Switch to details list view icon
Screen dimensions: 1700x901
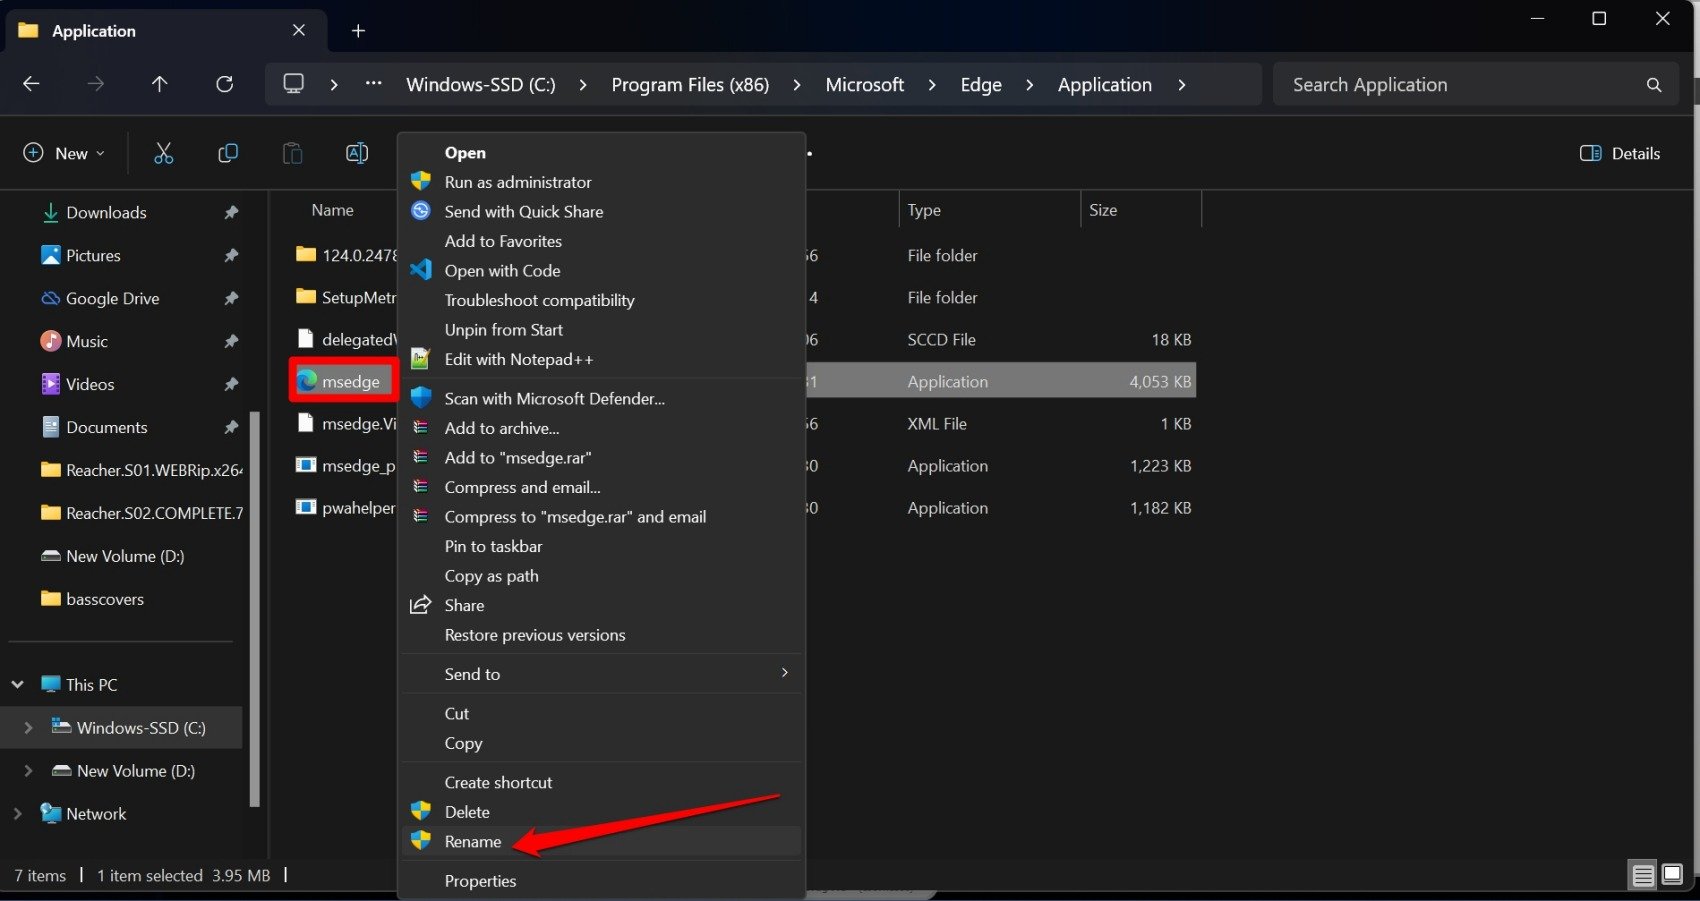pyautogui.click(x=1643, y=875)
